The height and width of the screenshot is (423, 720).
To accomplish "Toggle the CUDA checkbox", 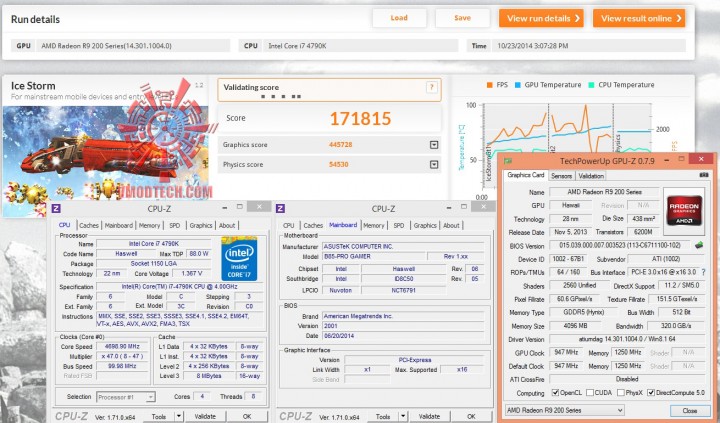I will [590, 393].
